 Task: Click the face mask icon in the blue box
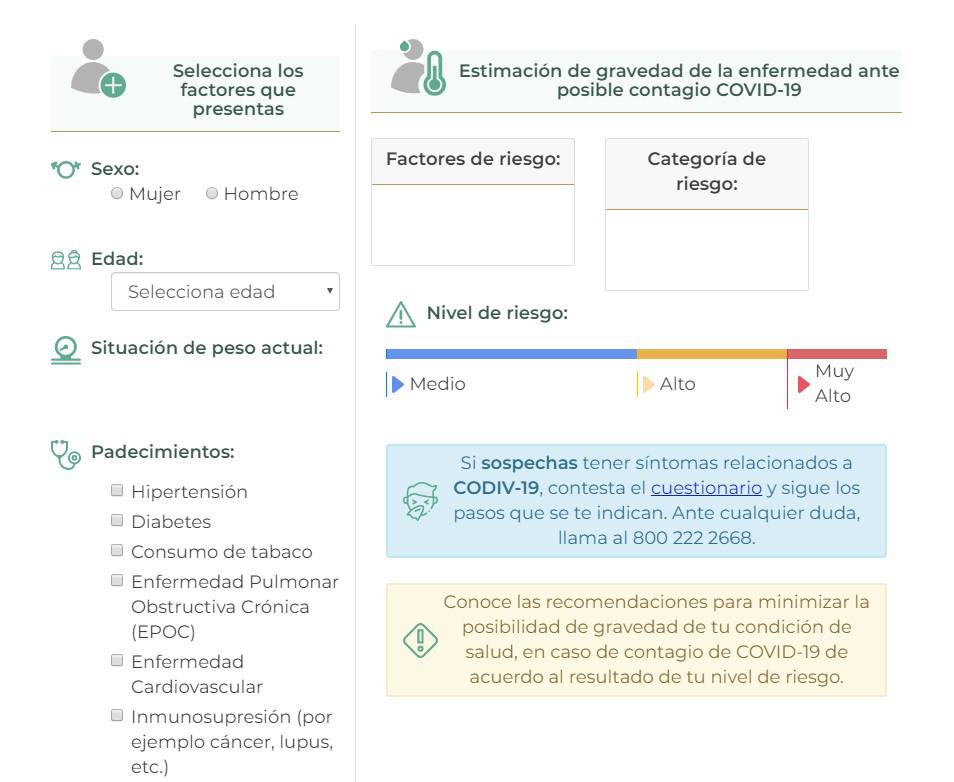(x=421, y=499)
